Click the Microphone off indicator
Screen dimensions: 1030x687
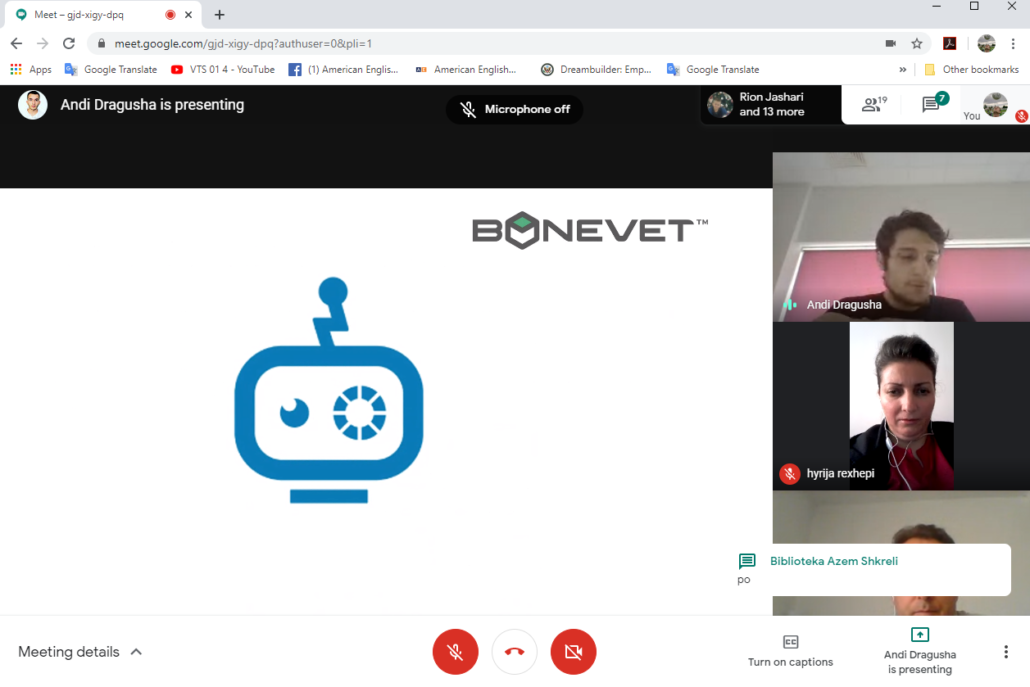click(x=514, y=109)
